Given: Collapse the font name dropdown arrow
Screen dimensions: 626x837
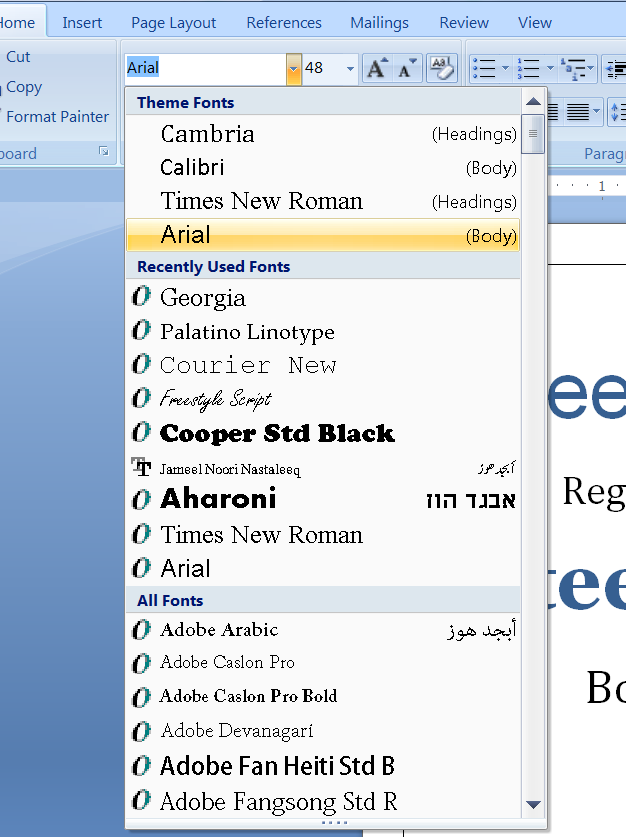Looking at the screenshot, I should tap(294, 68).
